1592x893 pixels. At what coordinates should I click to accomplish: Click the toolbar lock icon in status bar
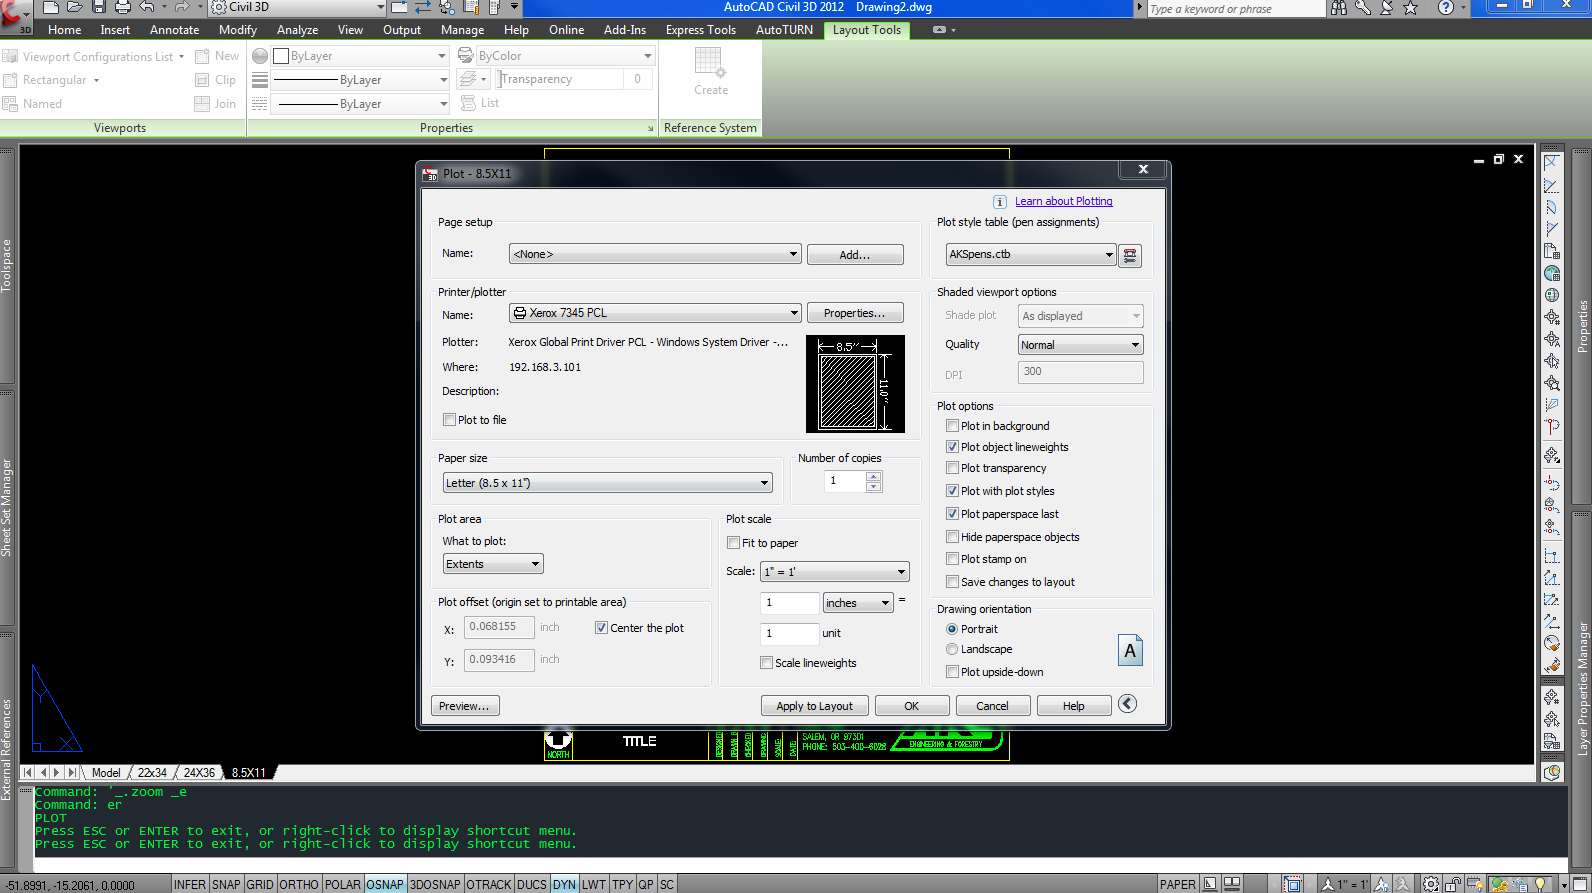(1453, 884)
